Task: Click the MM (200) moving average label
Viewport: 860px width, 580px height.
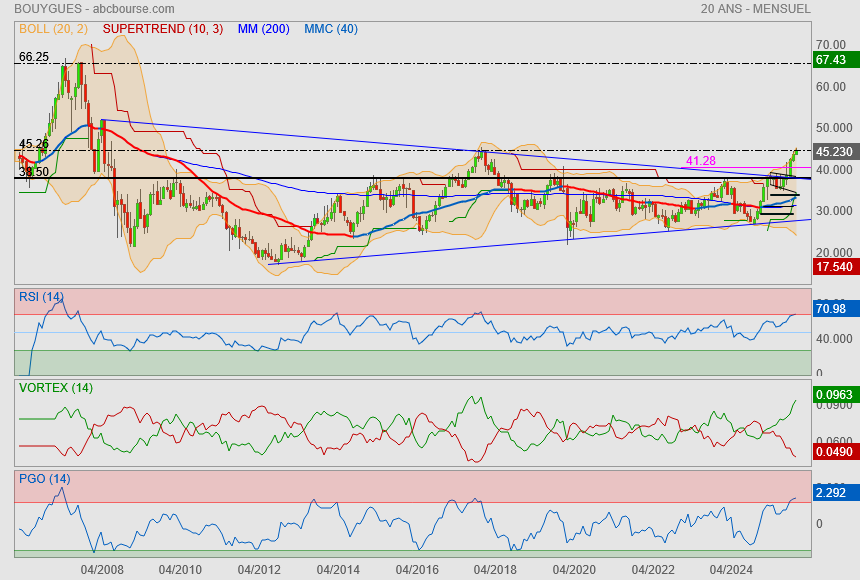Action: tap(264, 29)
